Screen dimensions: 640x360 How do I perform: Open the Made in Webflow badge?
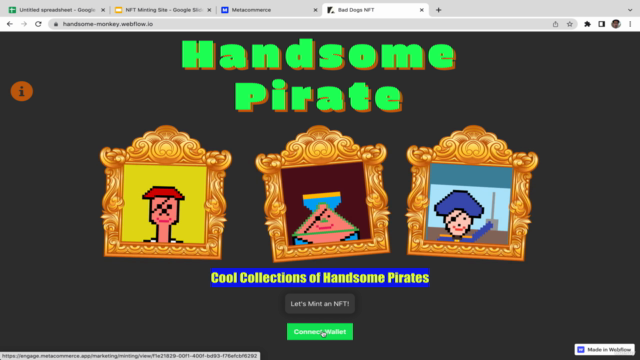pos(604,349)
